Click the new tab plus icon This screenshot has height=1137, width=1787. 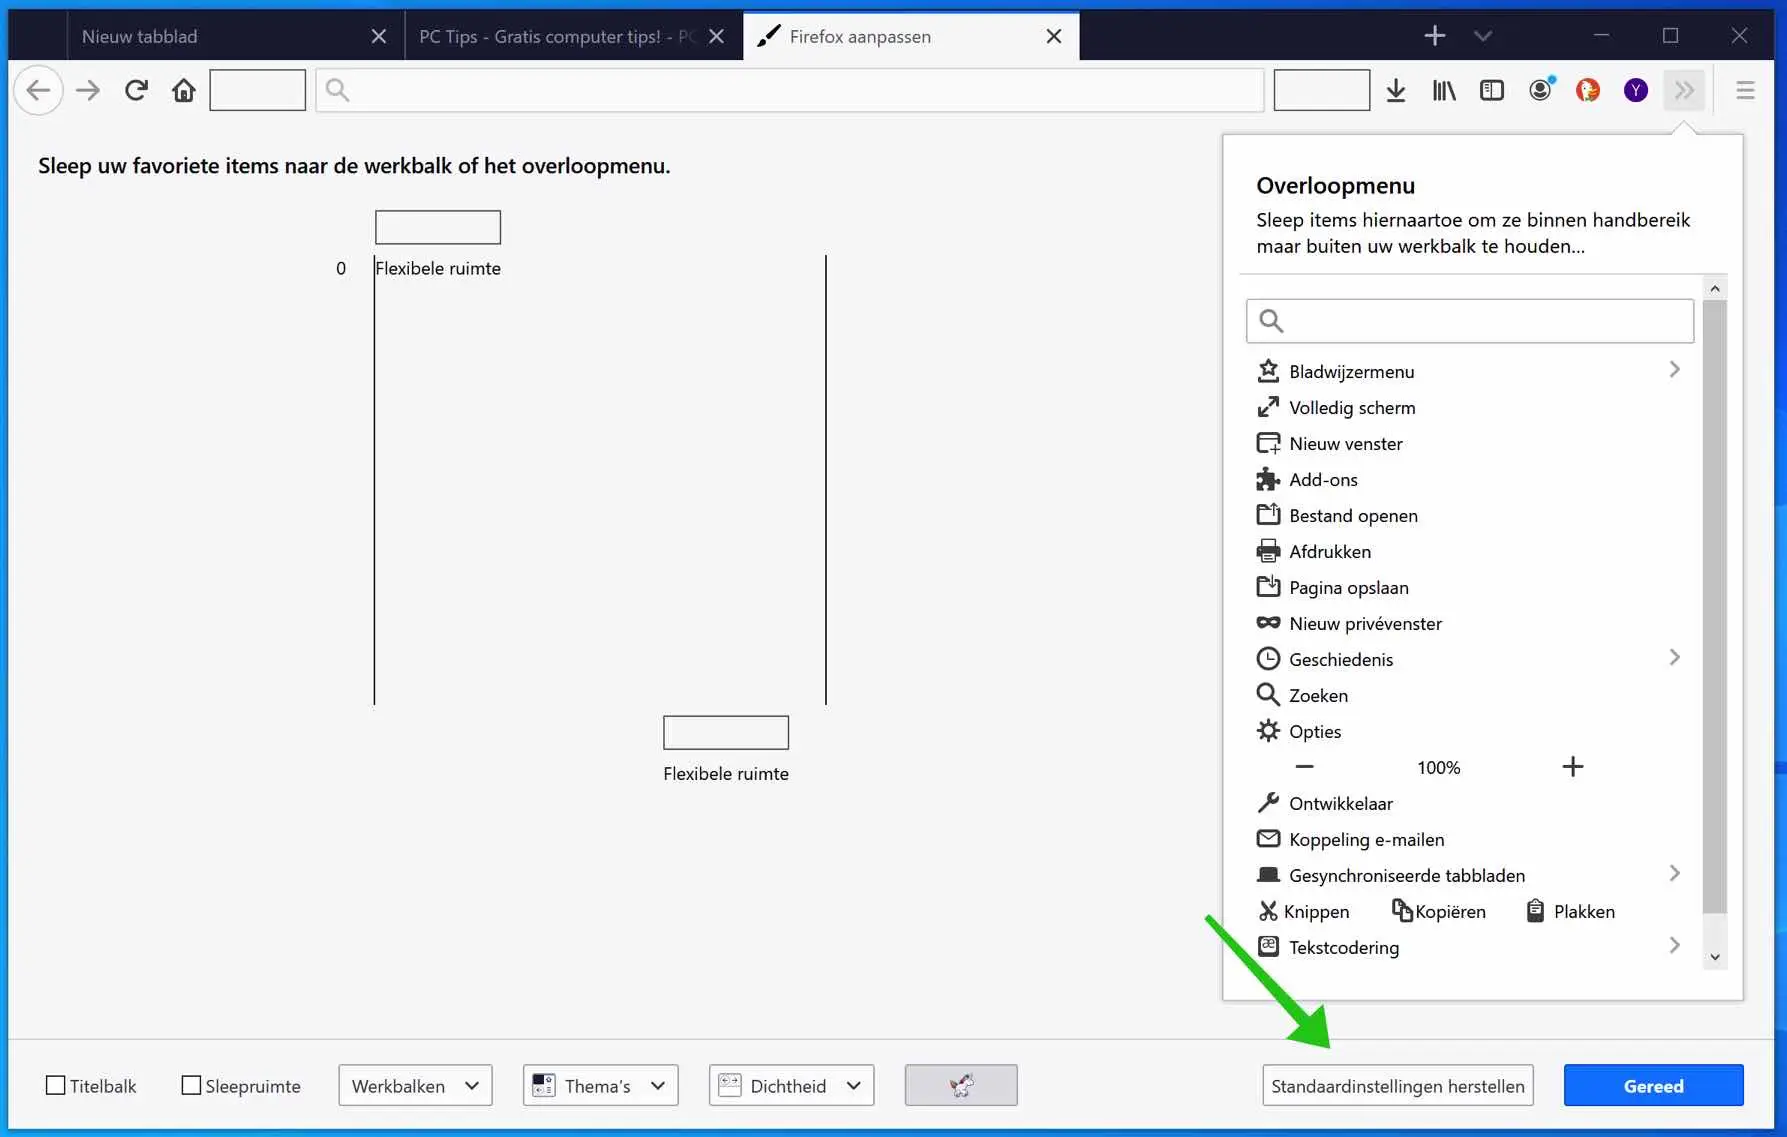click(x=1435, y=36)
